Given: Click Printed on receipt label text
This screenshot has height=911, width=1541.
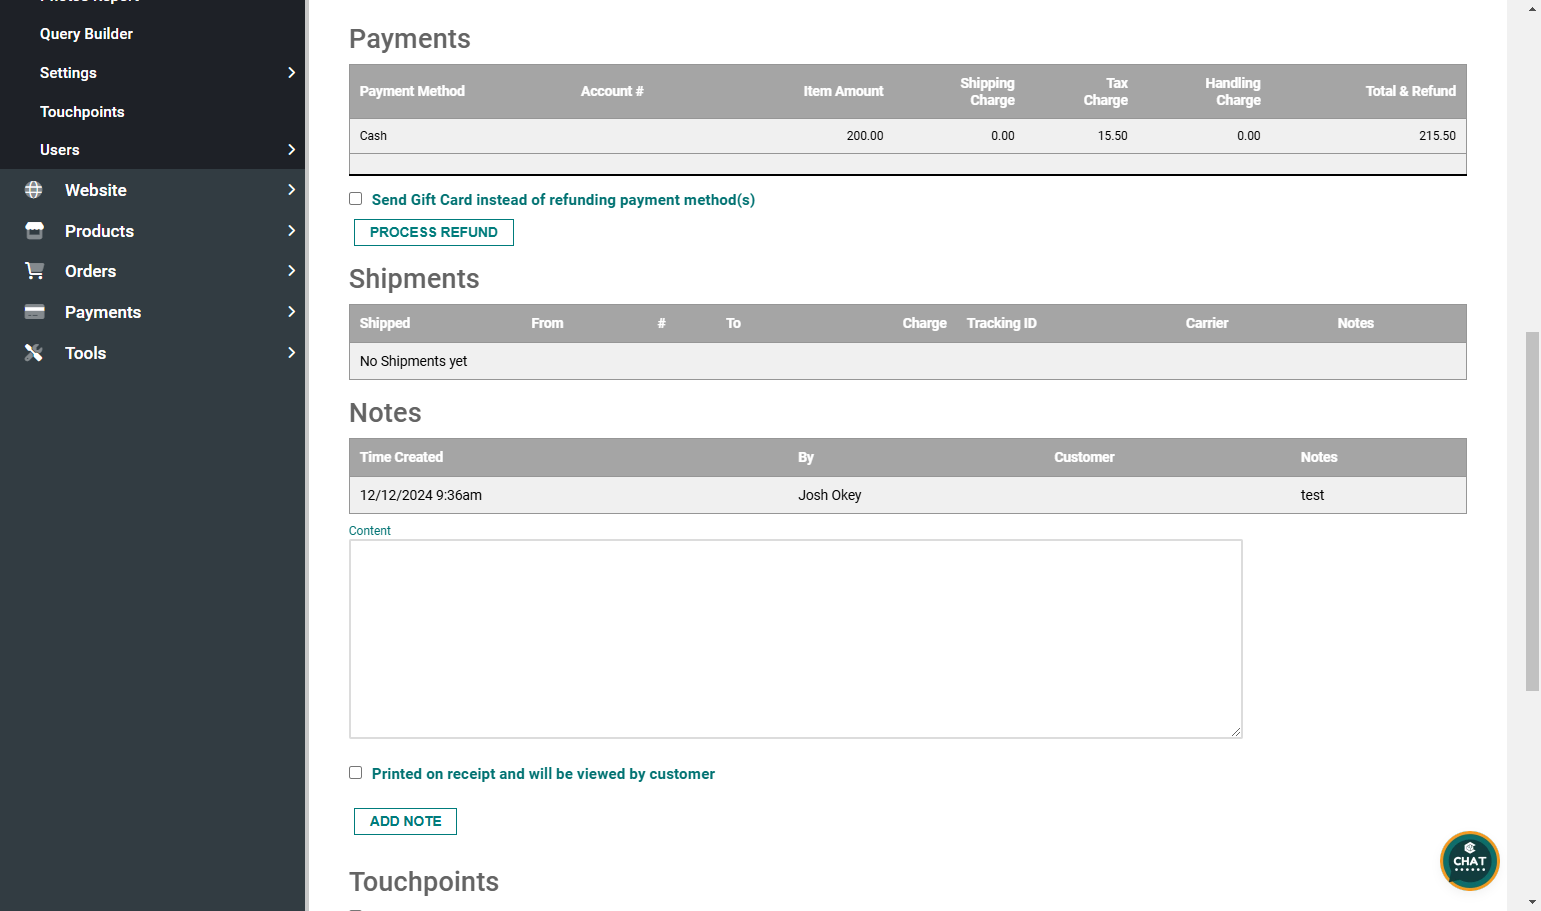Looking at the screenshot, I should 543,774.
